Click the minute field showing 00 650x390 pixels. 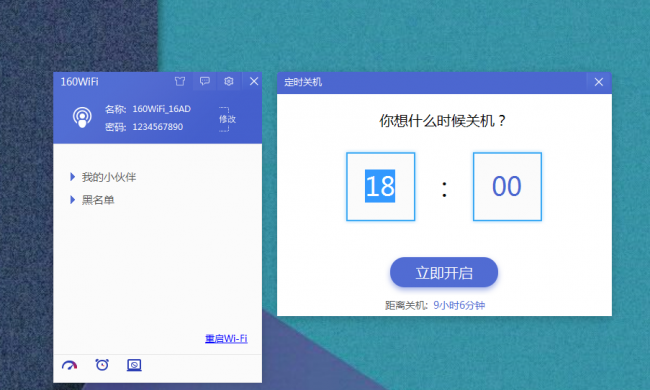(x=507, y=187)
